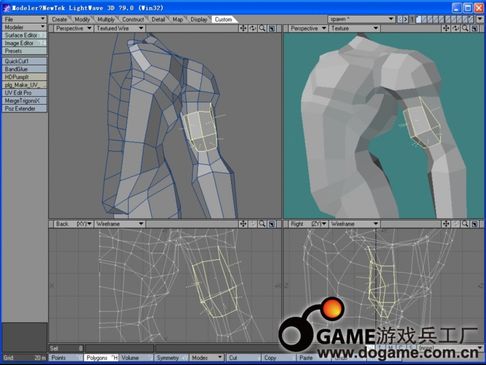Open Wireframe style dropdown in Right viewport

click(x=354, y=224)
